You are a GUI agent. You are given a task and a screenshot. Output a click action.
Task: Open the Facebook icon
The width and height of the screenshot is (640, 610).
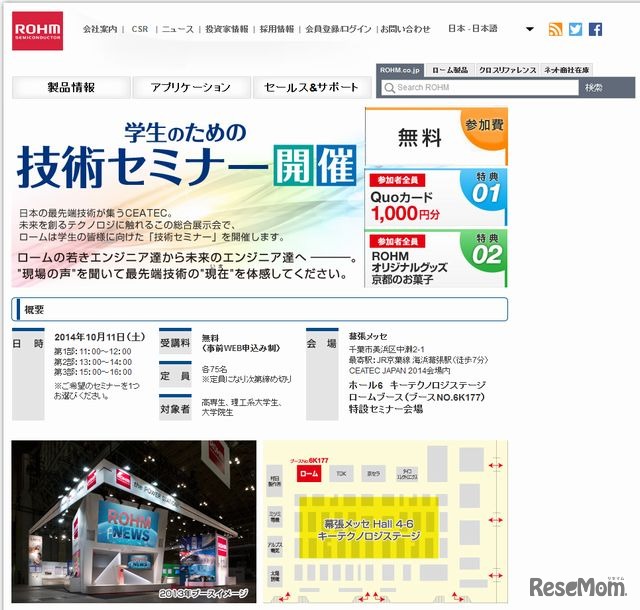coord(595,29)
